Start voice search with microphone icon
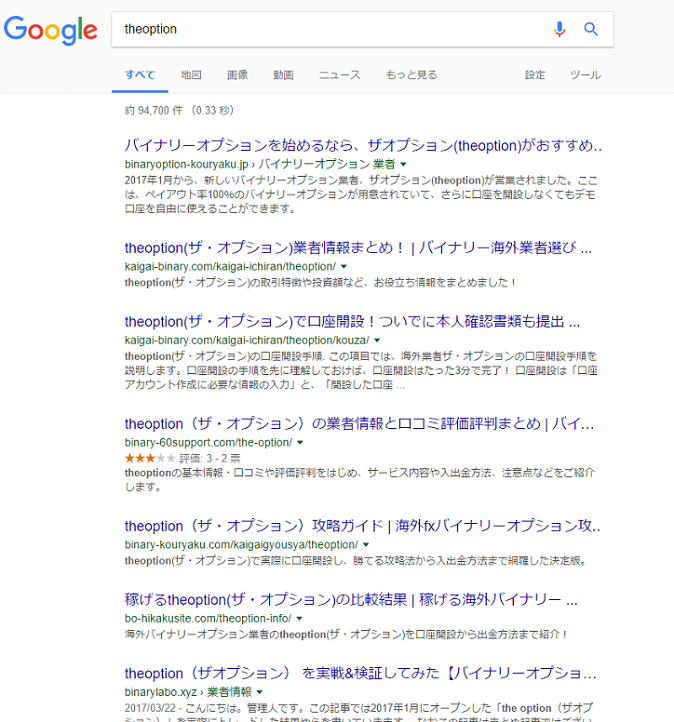The image size is (674, 722). click(559, 29)
